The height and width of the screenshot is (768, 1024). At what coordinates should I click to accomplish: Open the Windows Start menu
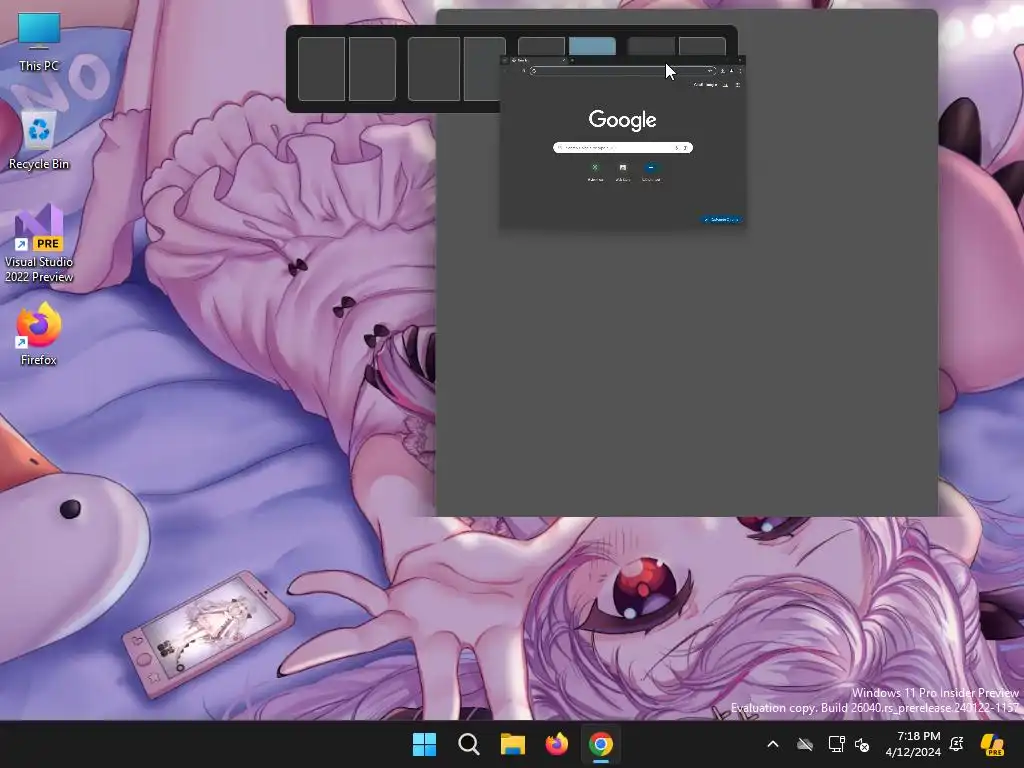pyautogui.click(x=424, y=744)
